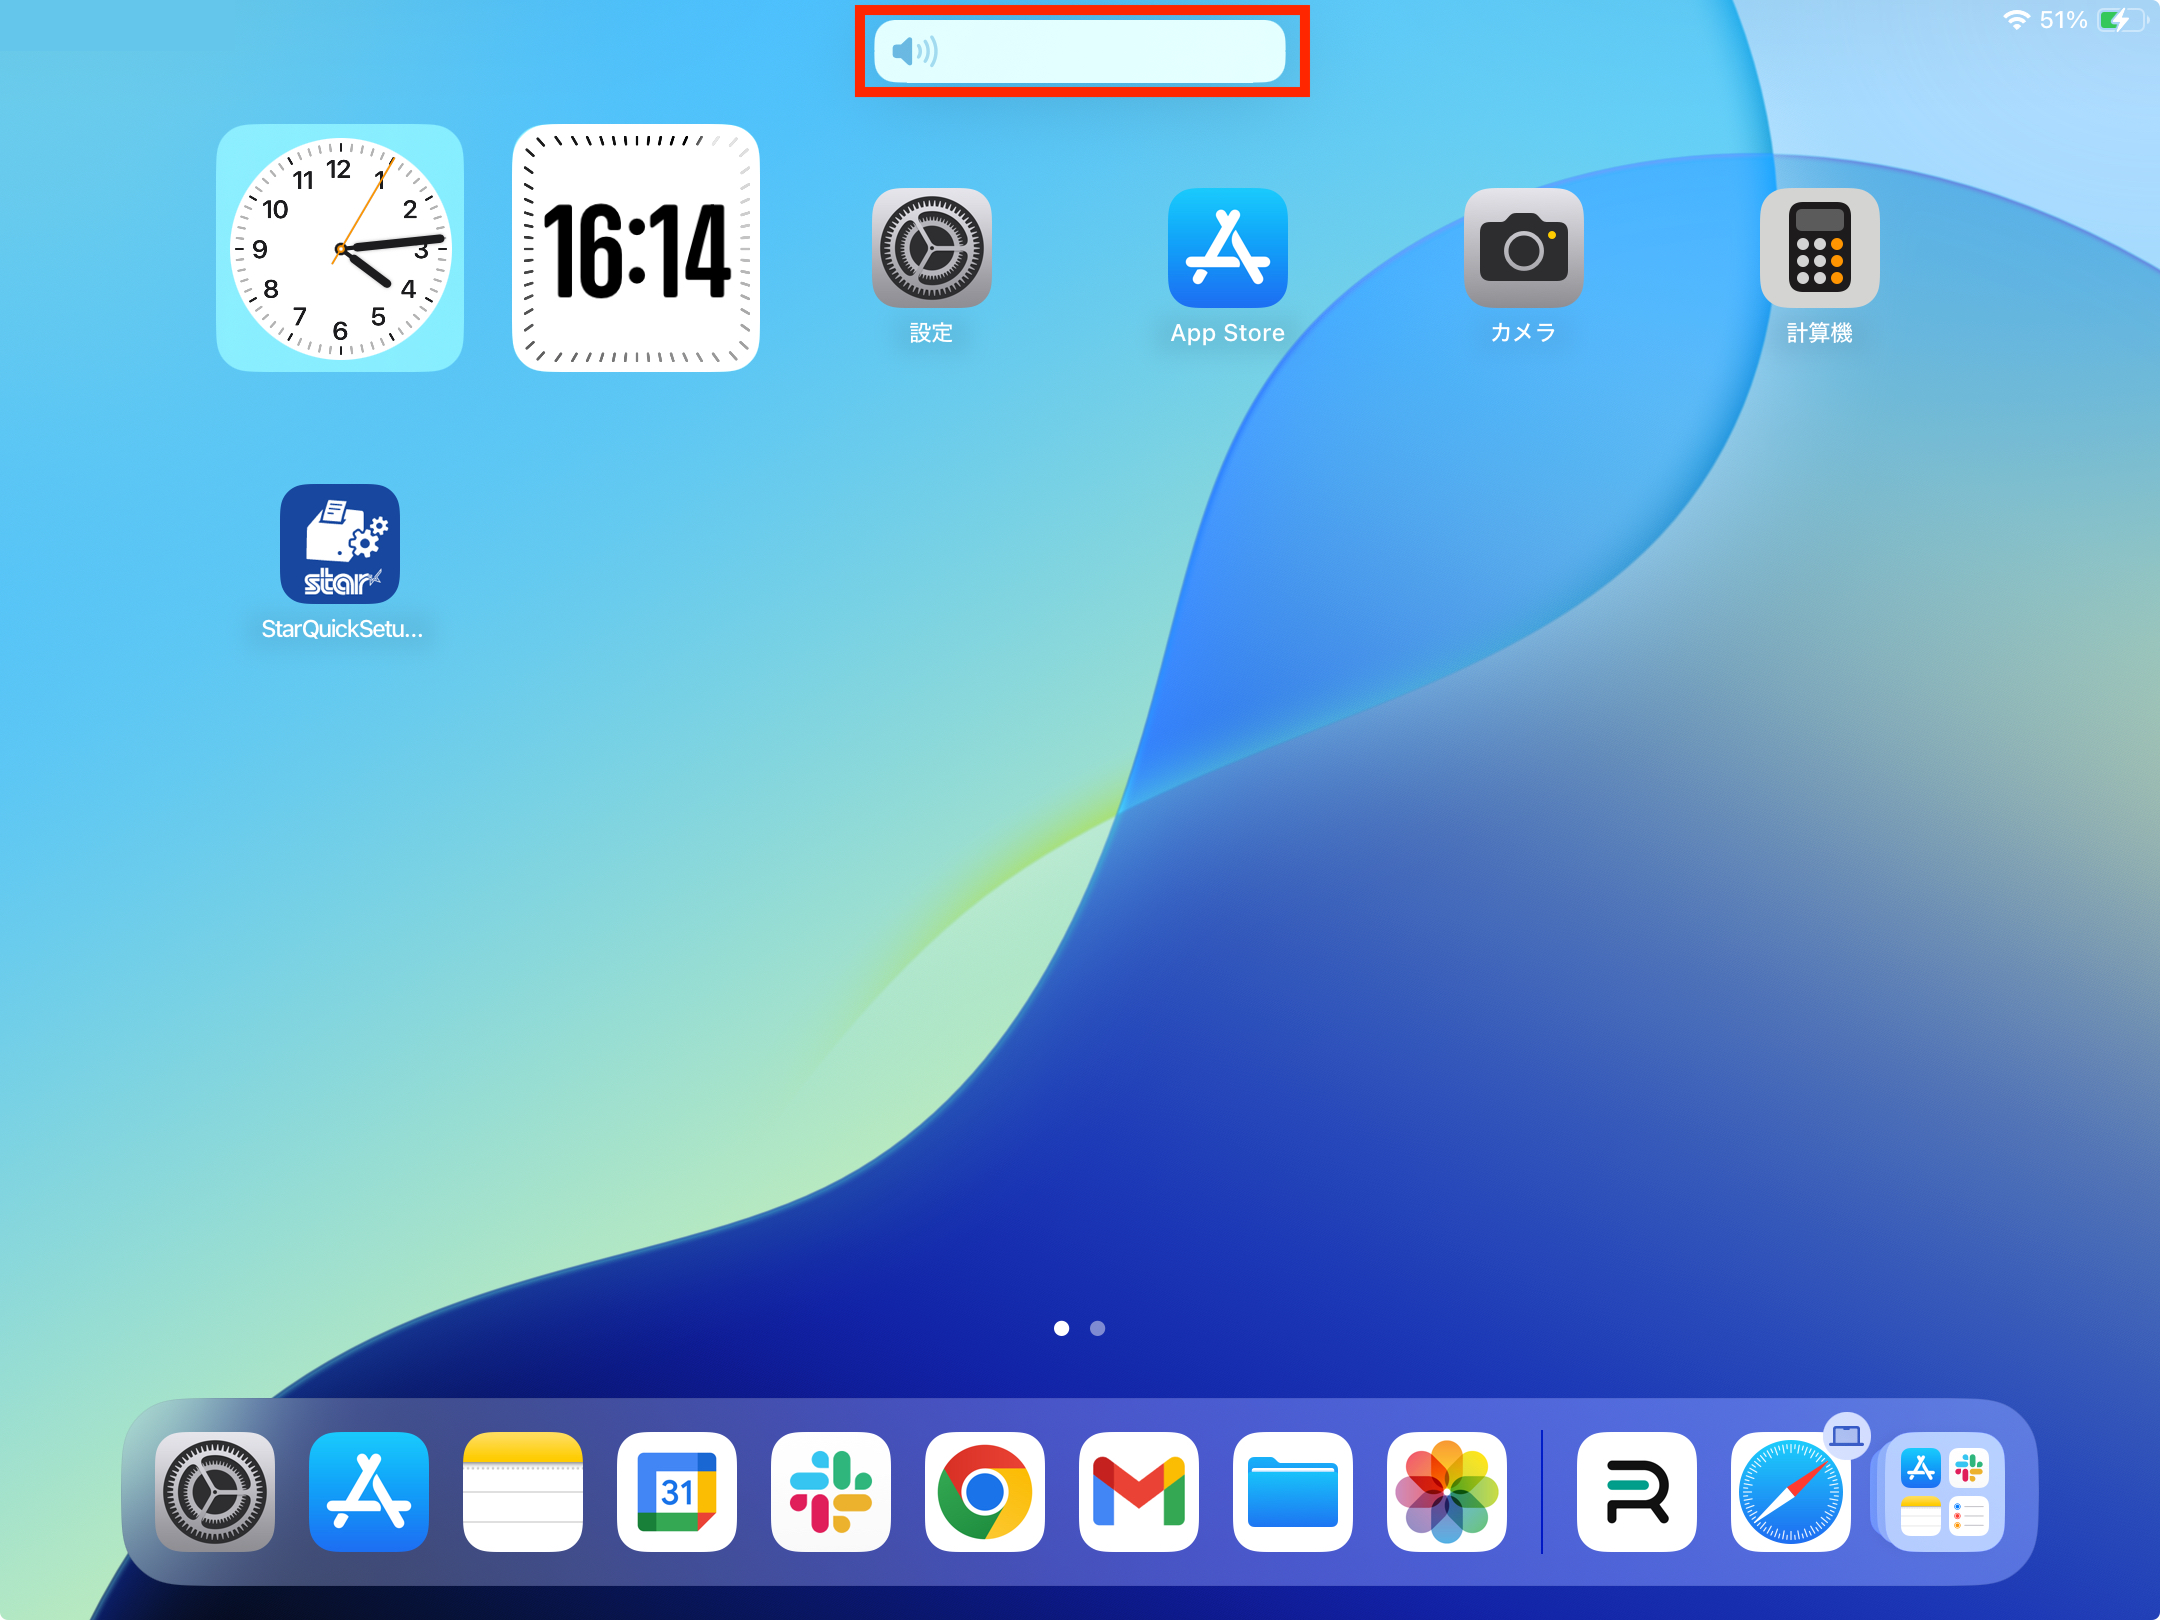Tap the volume level slider at top
Image resolution: width=2160 pixels, height=1620 pixels.
[x=1080, y=51]
